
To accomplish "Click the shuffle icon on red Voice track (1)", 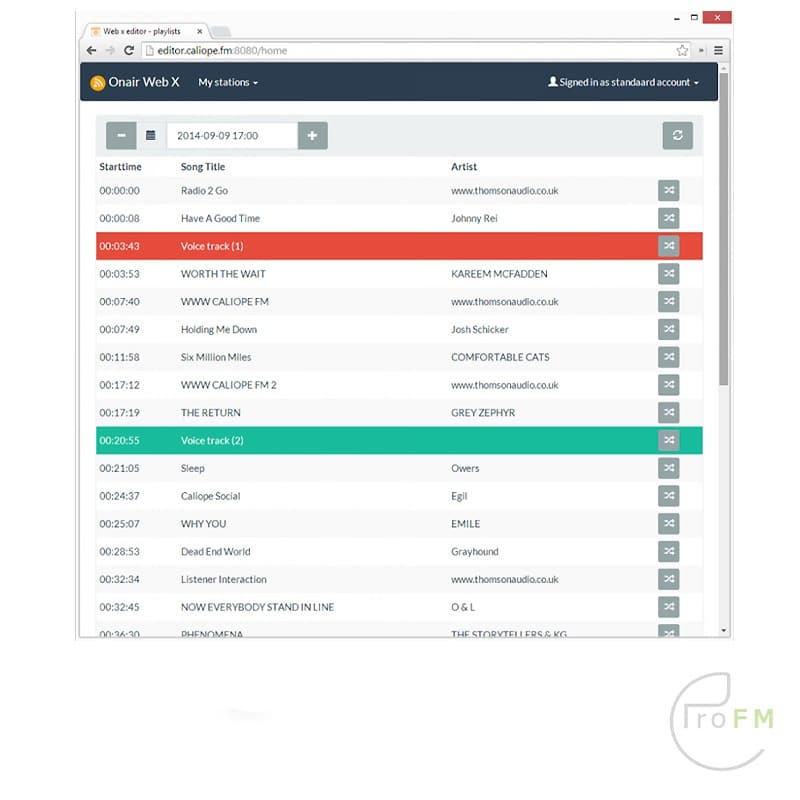I will 668,246.
